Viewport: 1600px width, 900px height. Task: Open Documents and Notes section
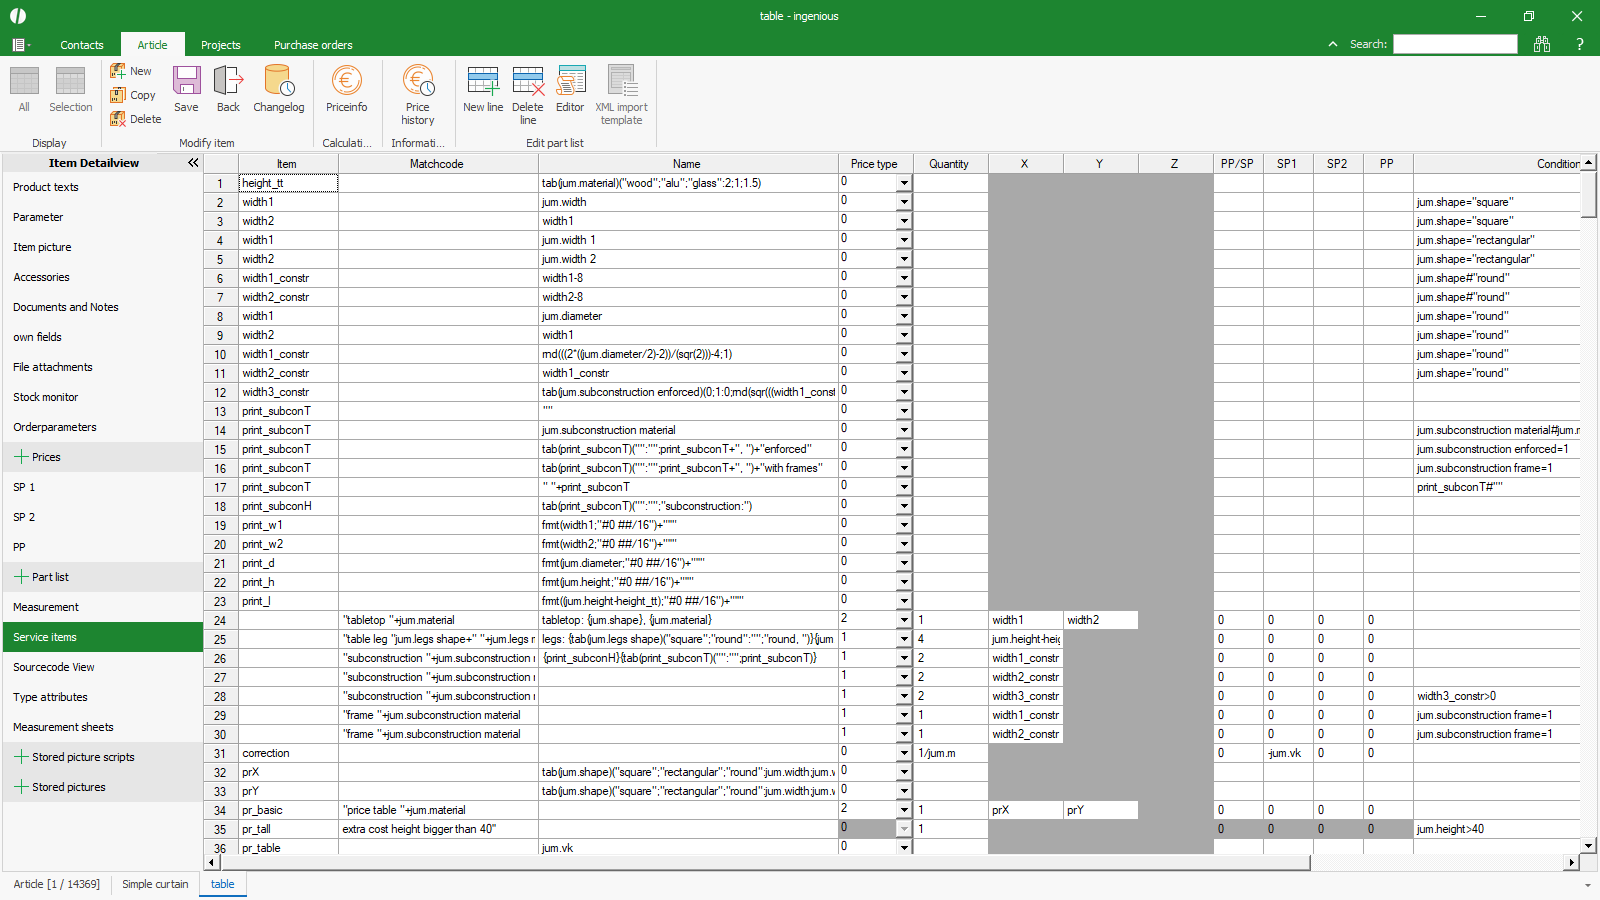pos(66,307)
